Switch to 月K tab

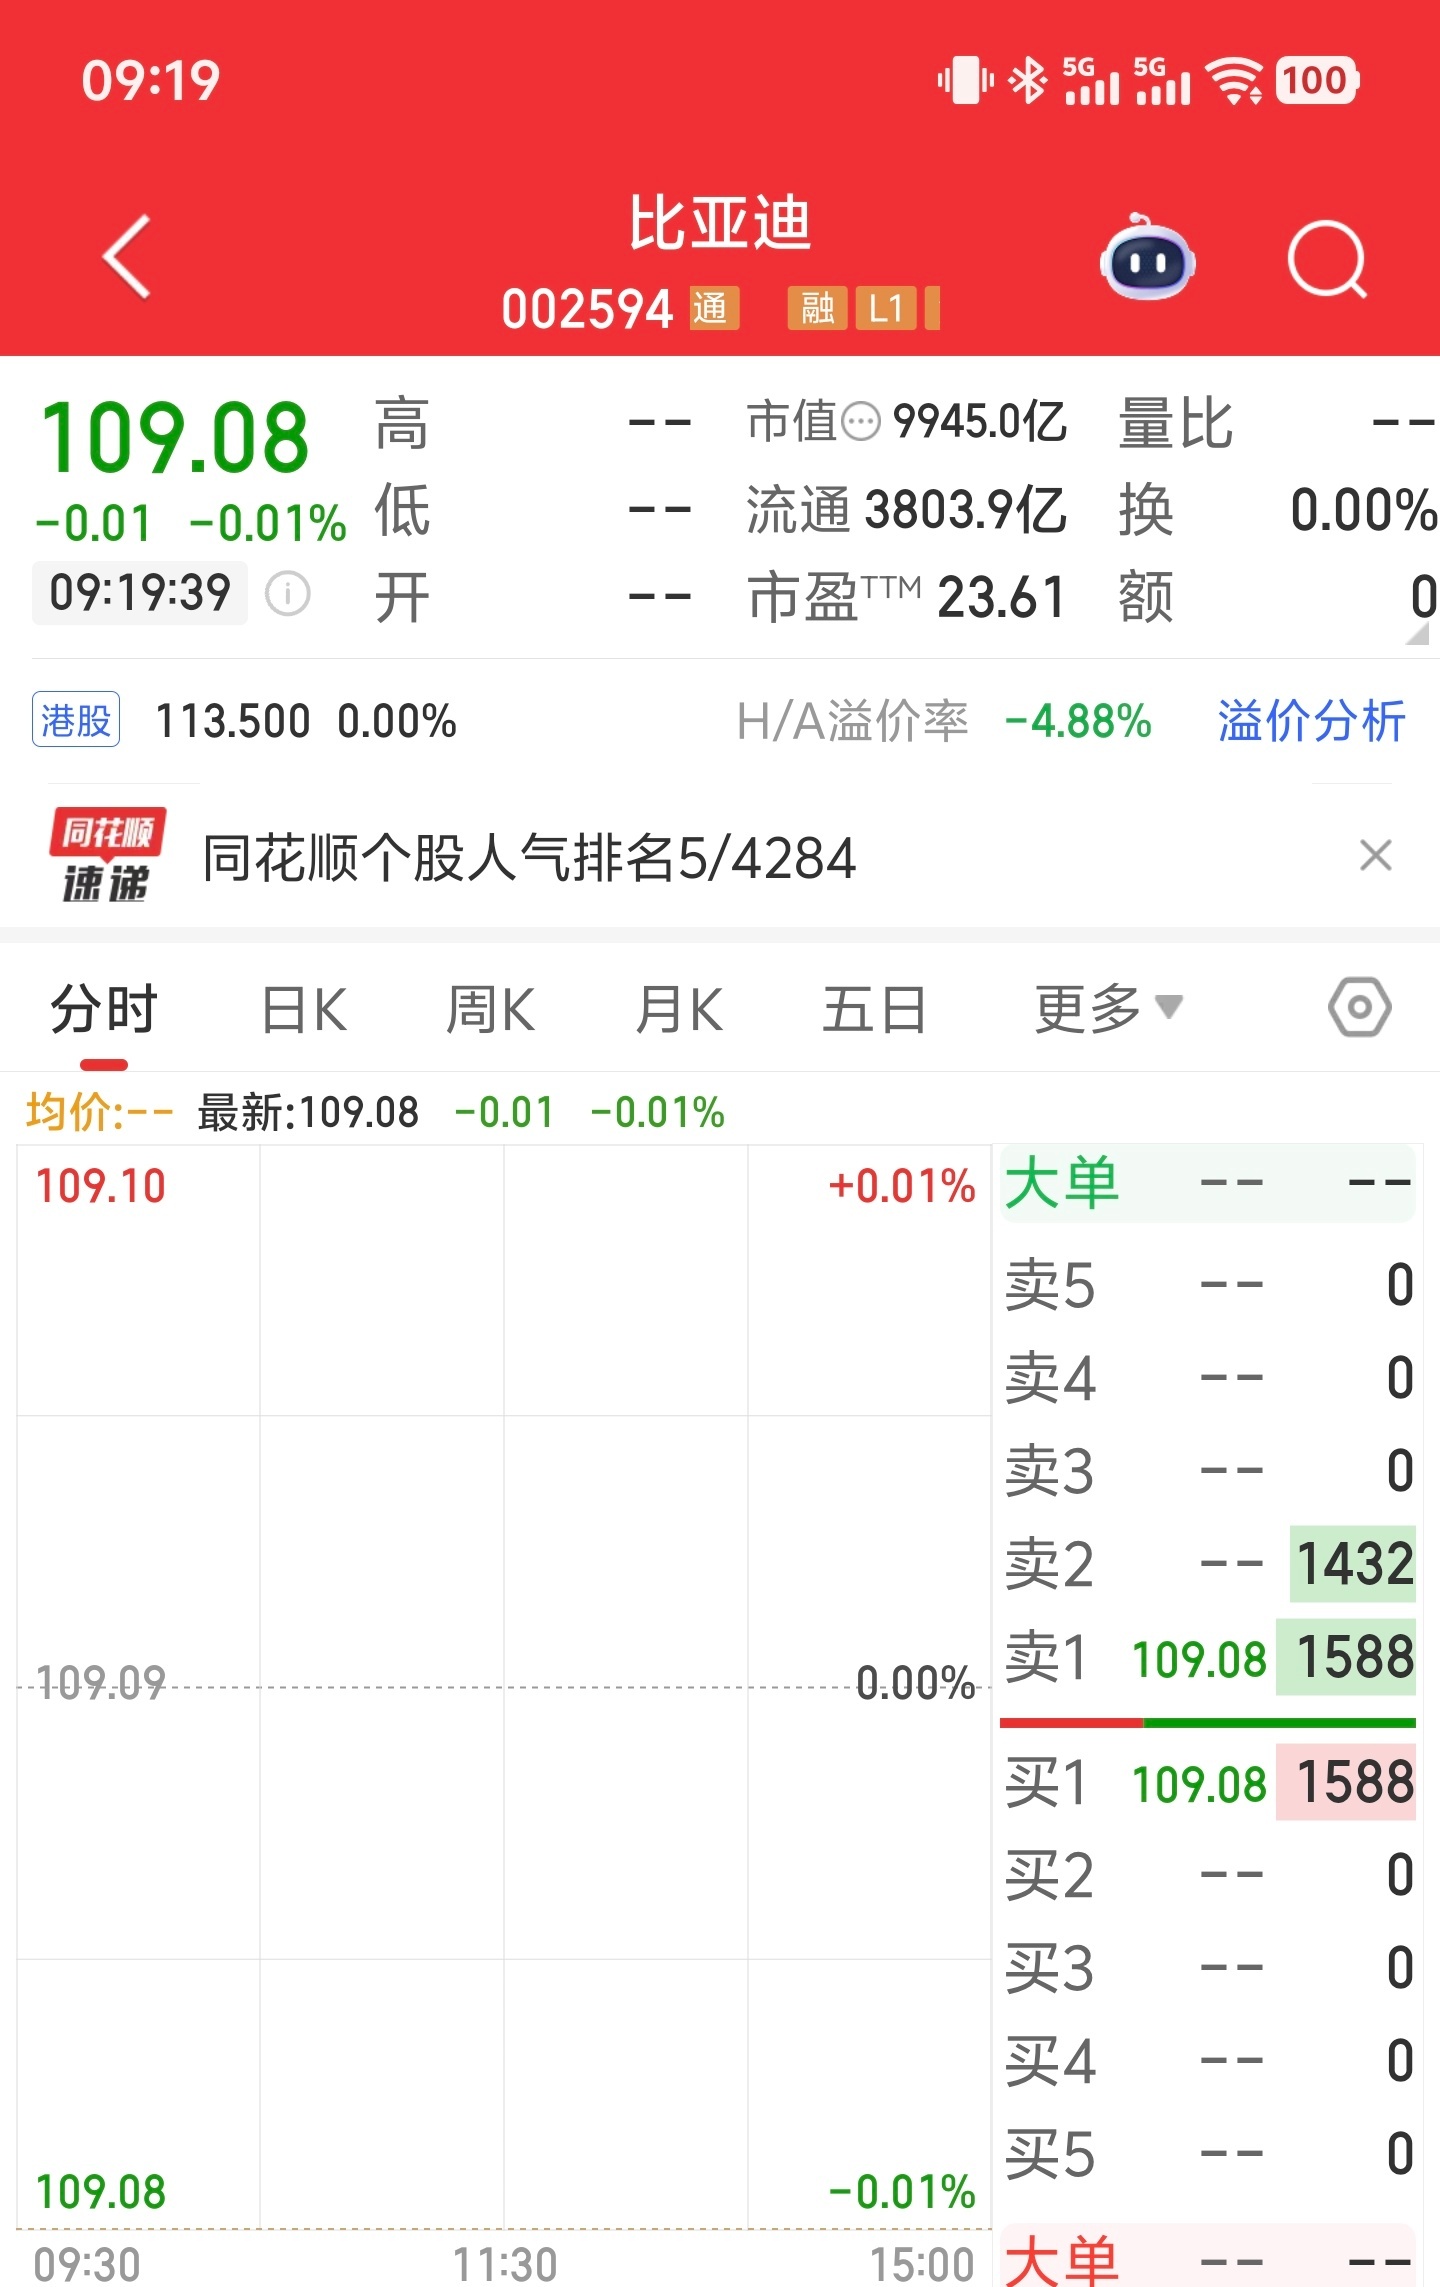(679, 1008)
